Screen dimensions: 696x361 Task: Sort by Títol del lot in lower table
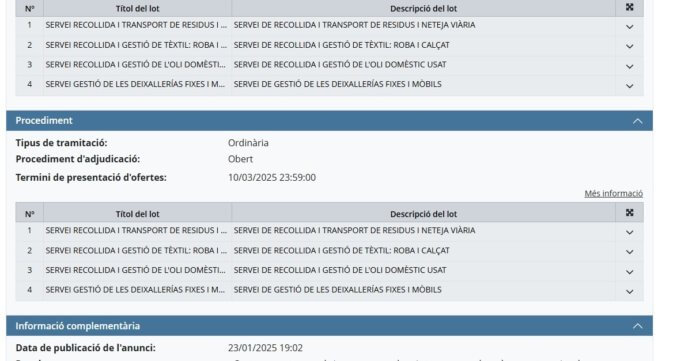click(x=138, y=214)
